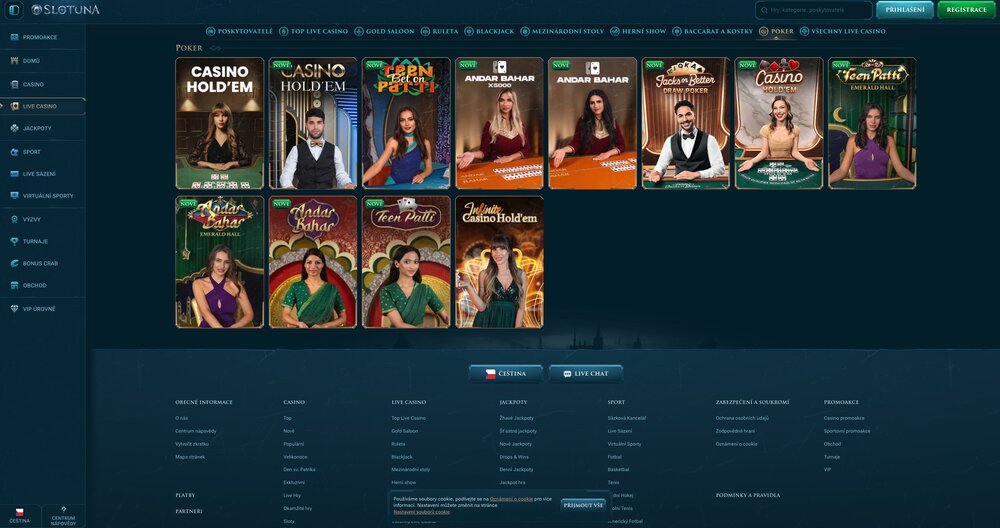Viewport: 1000px width, 528px height.
Task: Open the Andar Bahar Emerald Hall game
Action: click(219, 262)
